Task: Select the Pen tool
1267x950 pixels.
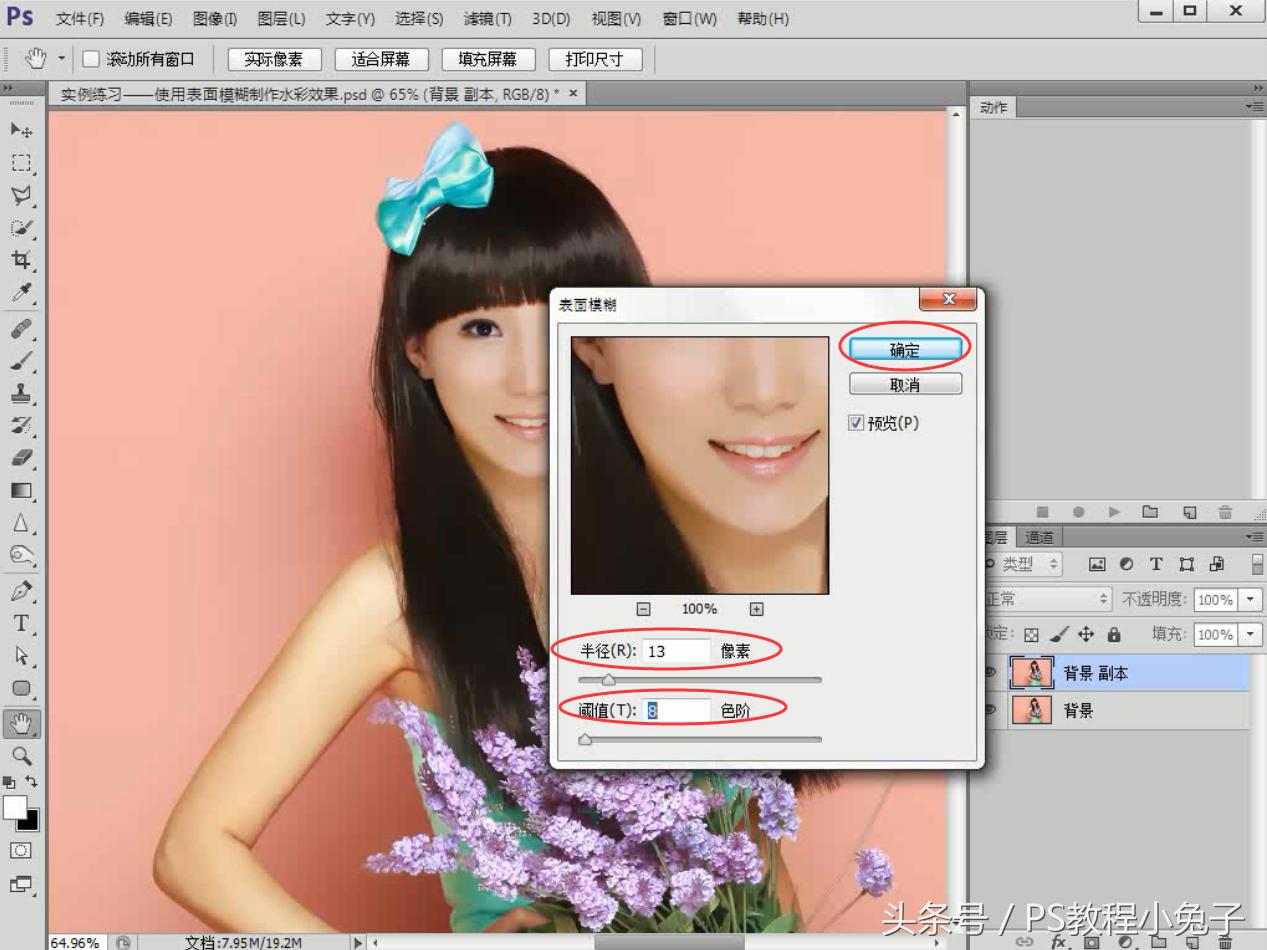Action: click(x=20, y=591)
